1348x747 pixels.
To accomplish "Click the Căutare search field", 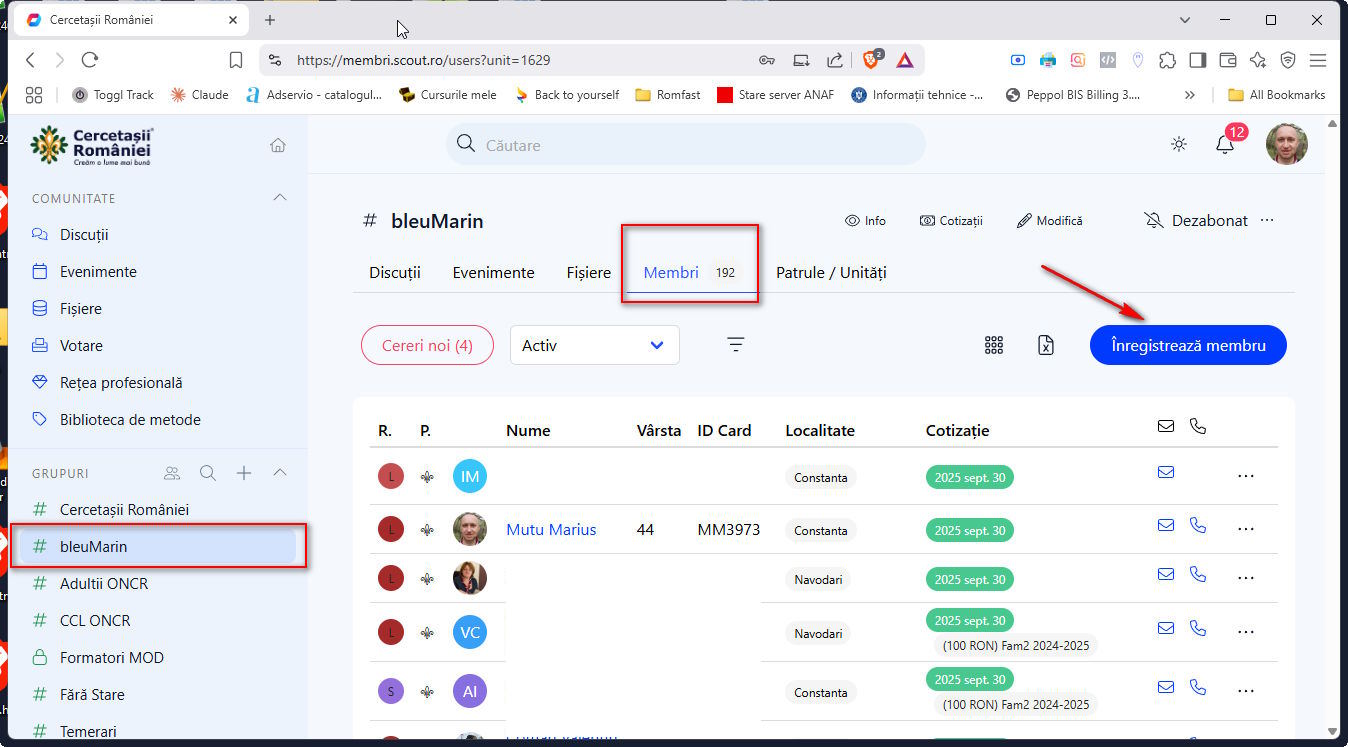I will [685, 145].
